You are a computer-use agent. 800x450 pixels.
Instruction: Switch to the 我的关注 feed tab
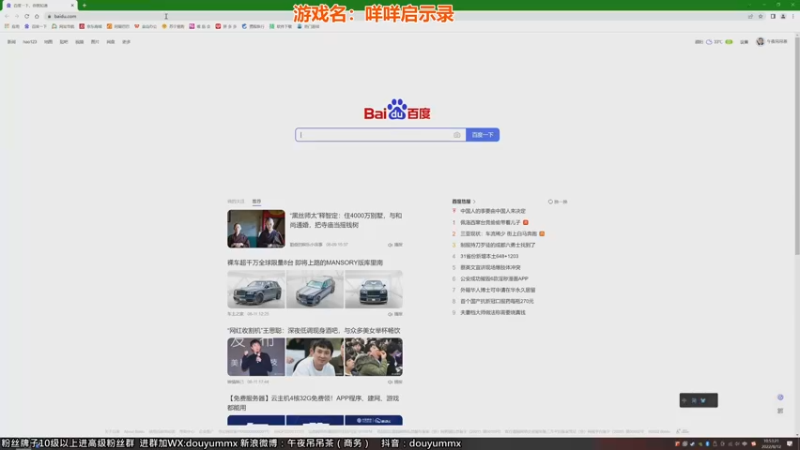(236, 202)
